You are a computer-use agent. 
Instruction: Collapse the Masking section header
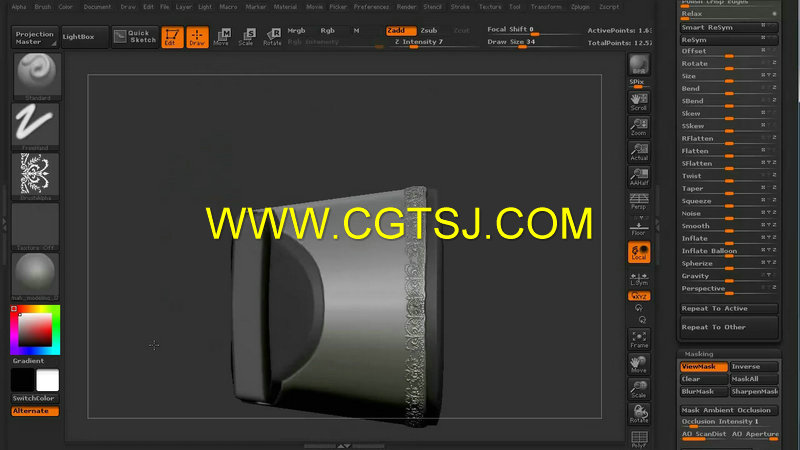[699, 354]
